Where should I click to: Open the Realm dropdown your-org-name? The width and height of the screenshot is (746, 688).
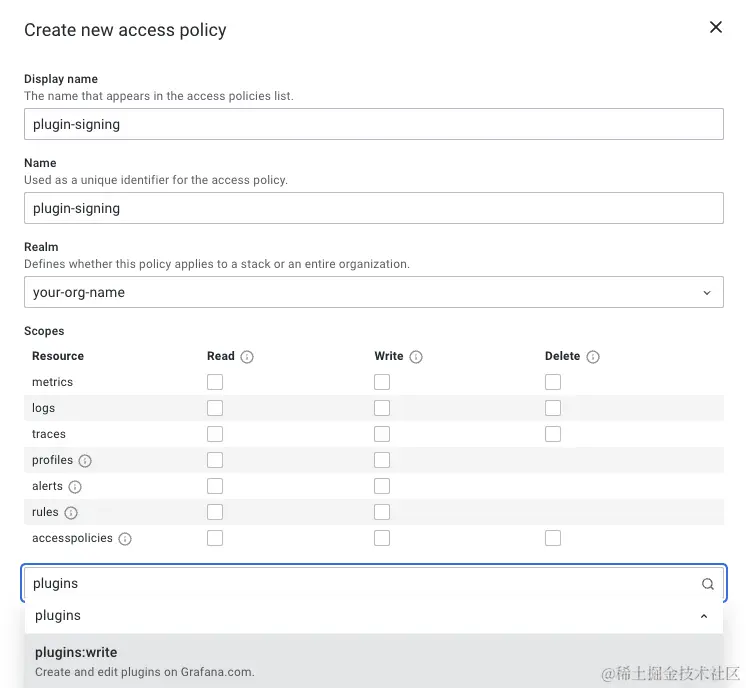(x=373, y=293)
